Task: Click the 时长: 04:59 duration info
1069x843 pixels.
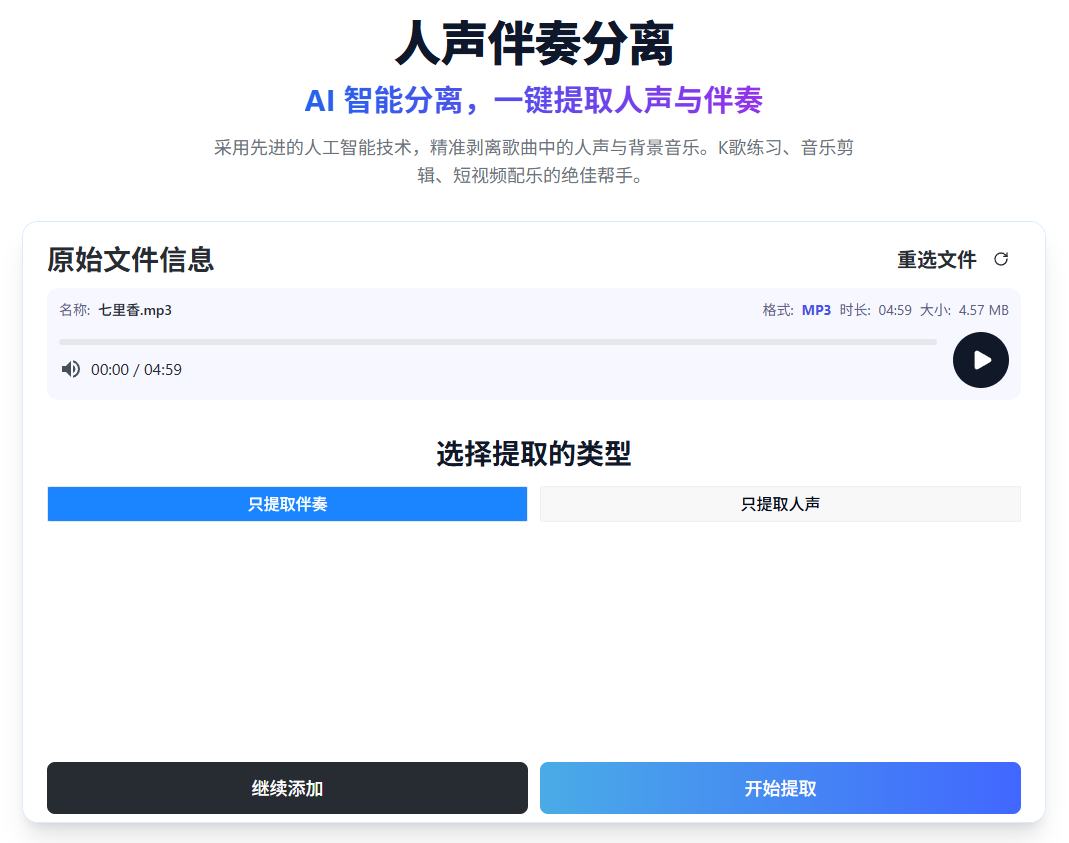Action: pos(875,310)
